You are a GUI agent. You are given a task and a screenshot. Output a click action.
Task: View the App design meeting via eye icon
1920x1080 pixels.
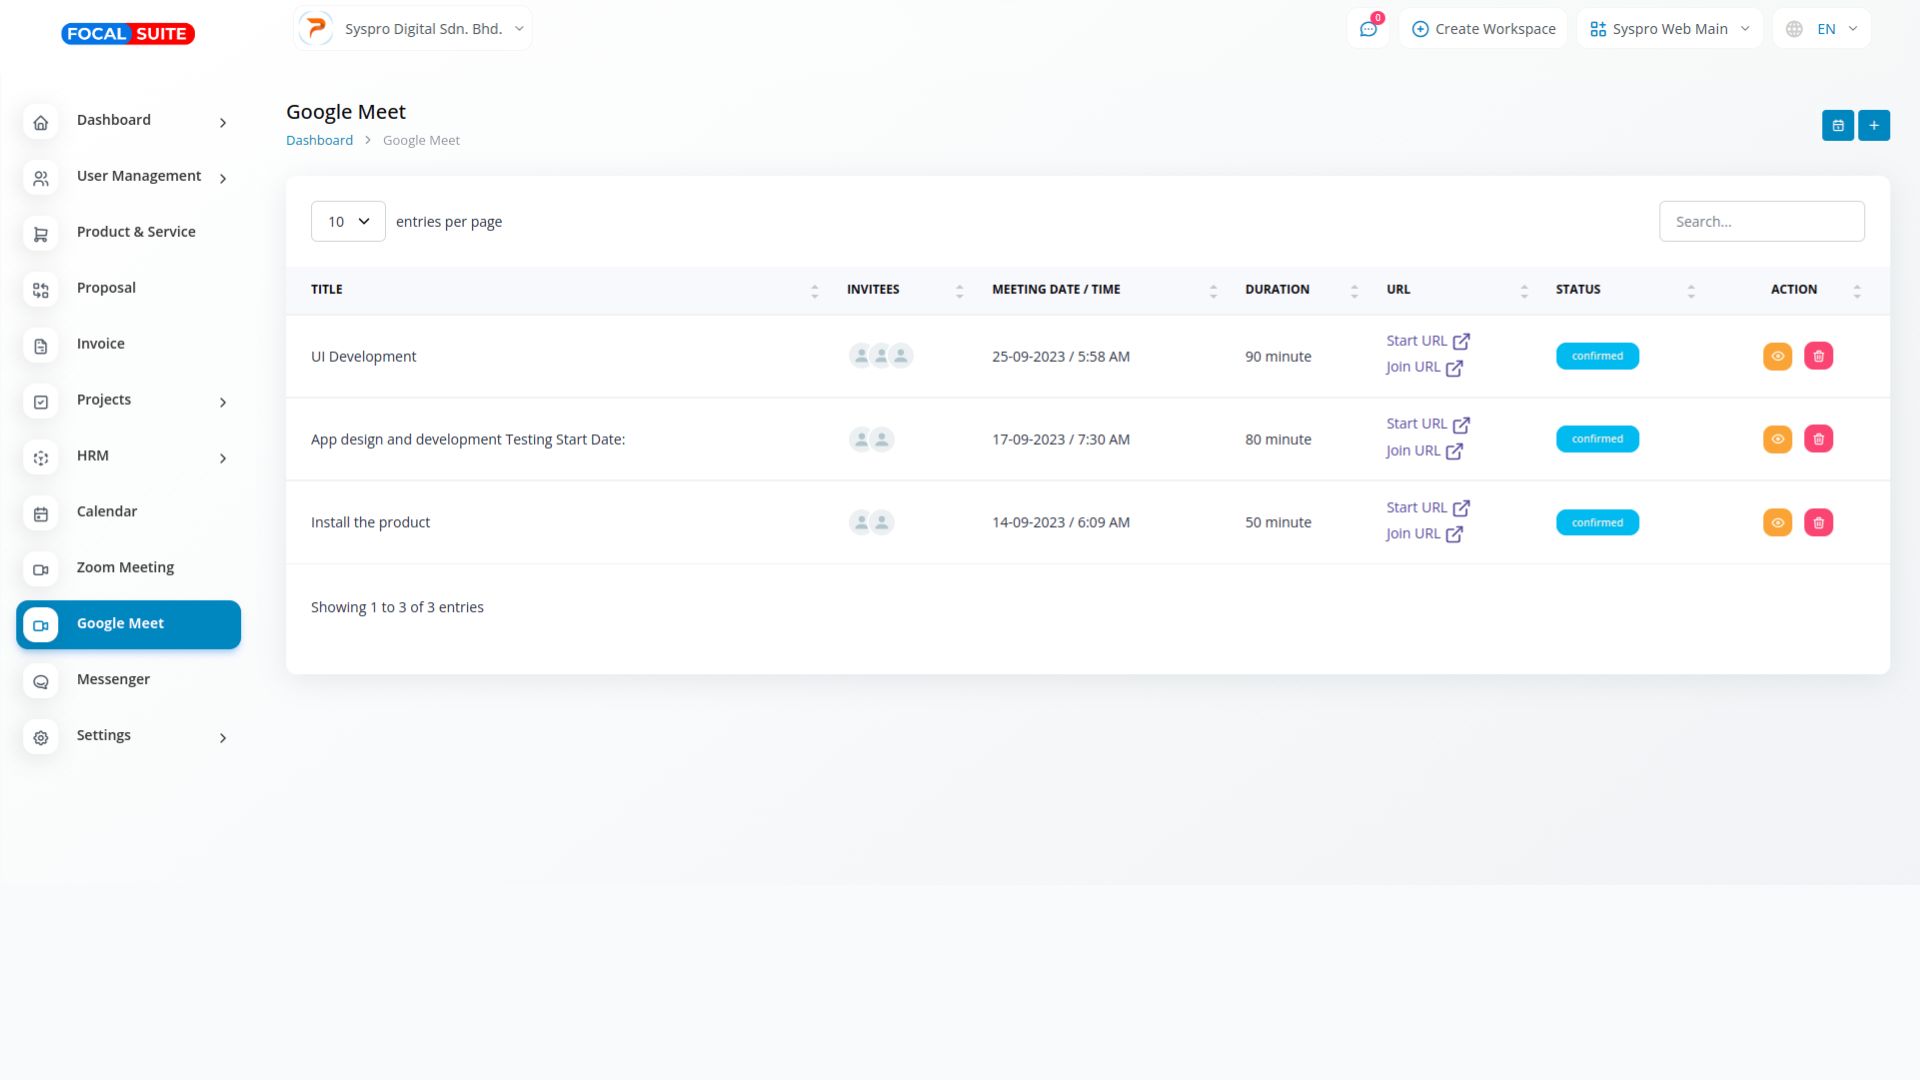coord(1777,439)
